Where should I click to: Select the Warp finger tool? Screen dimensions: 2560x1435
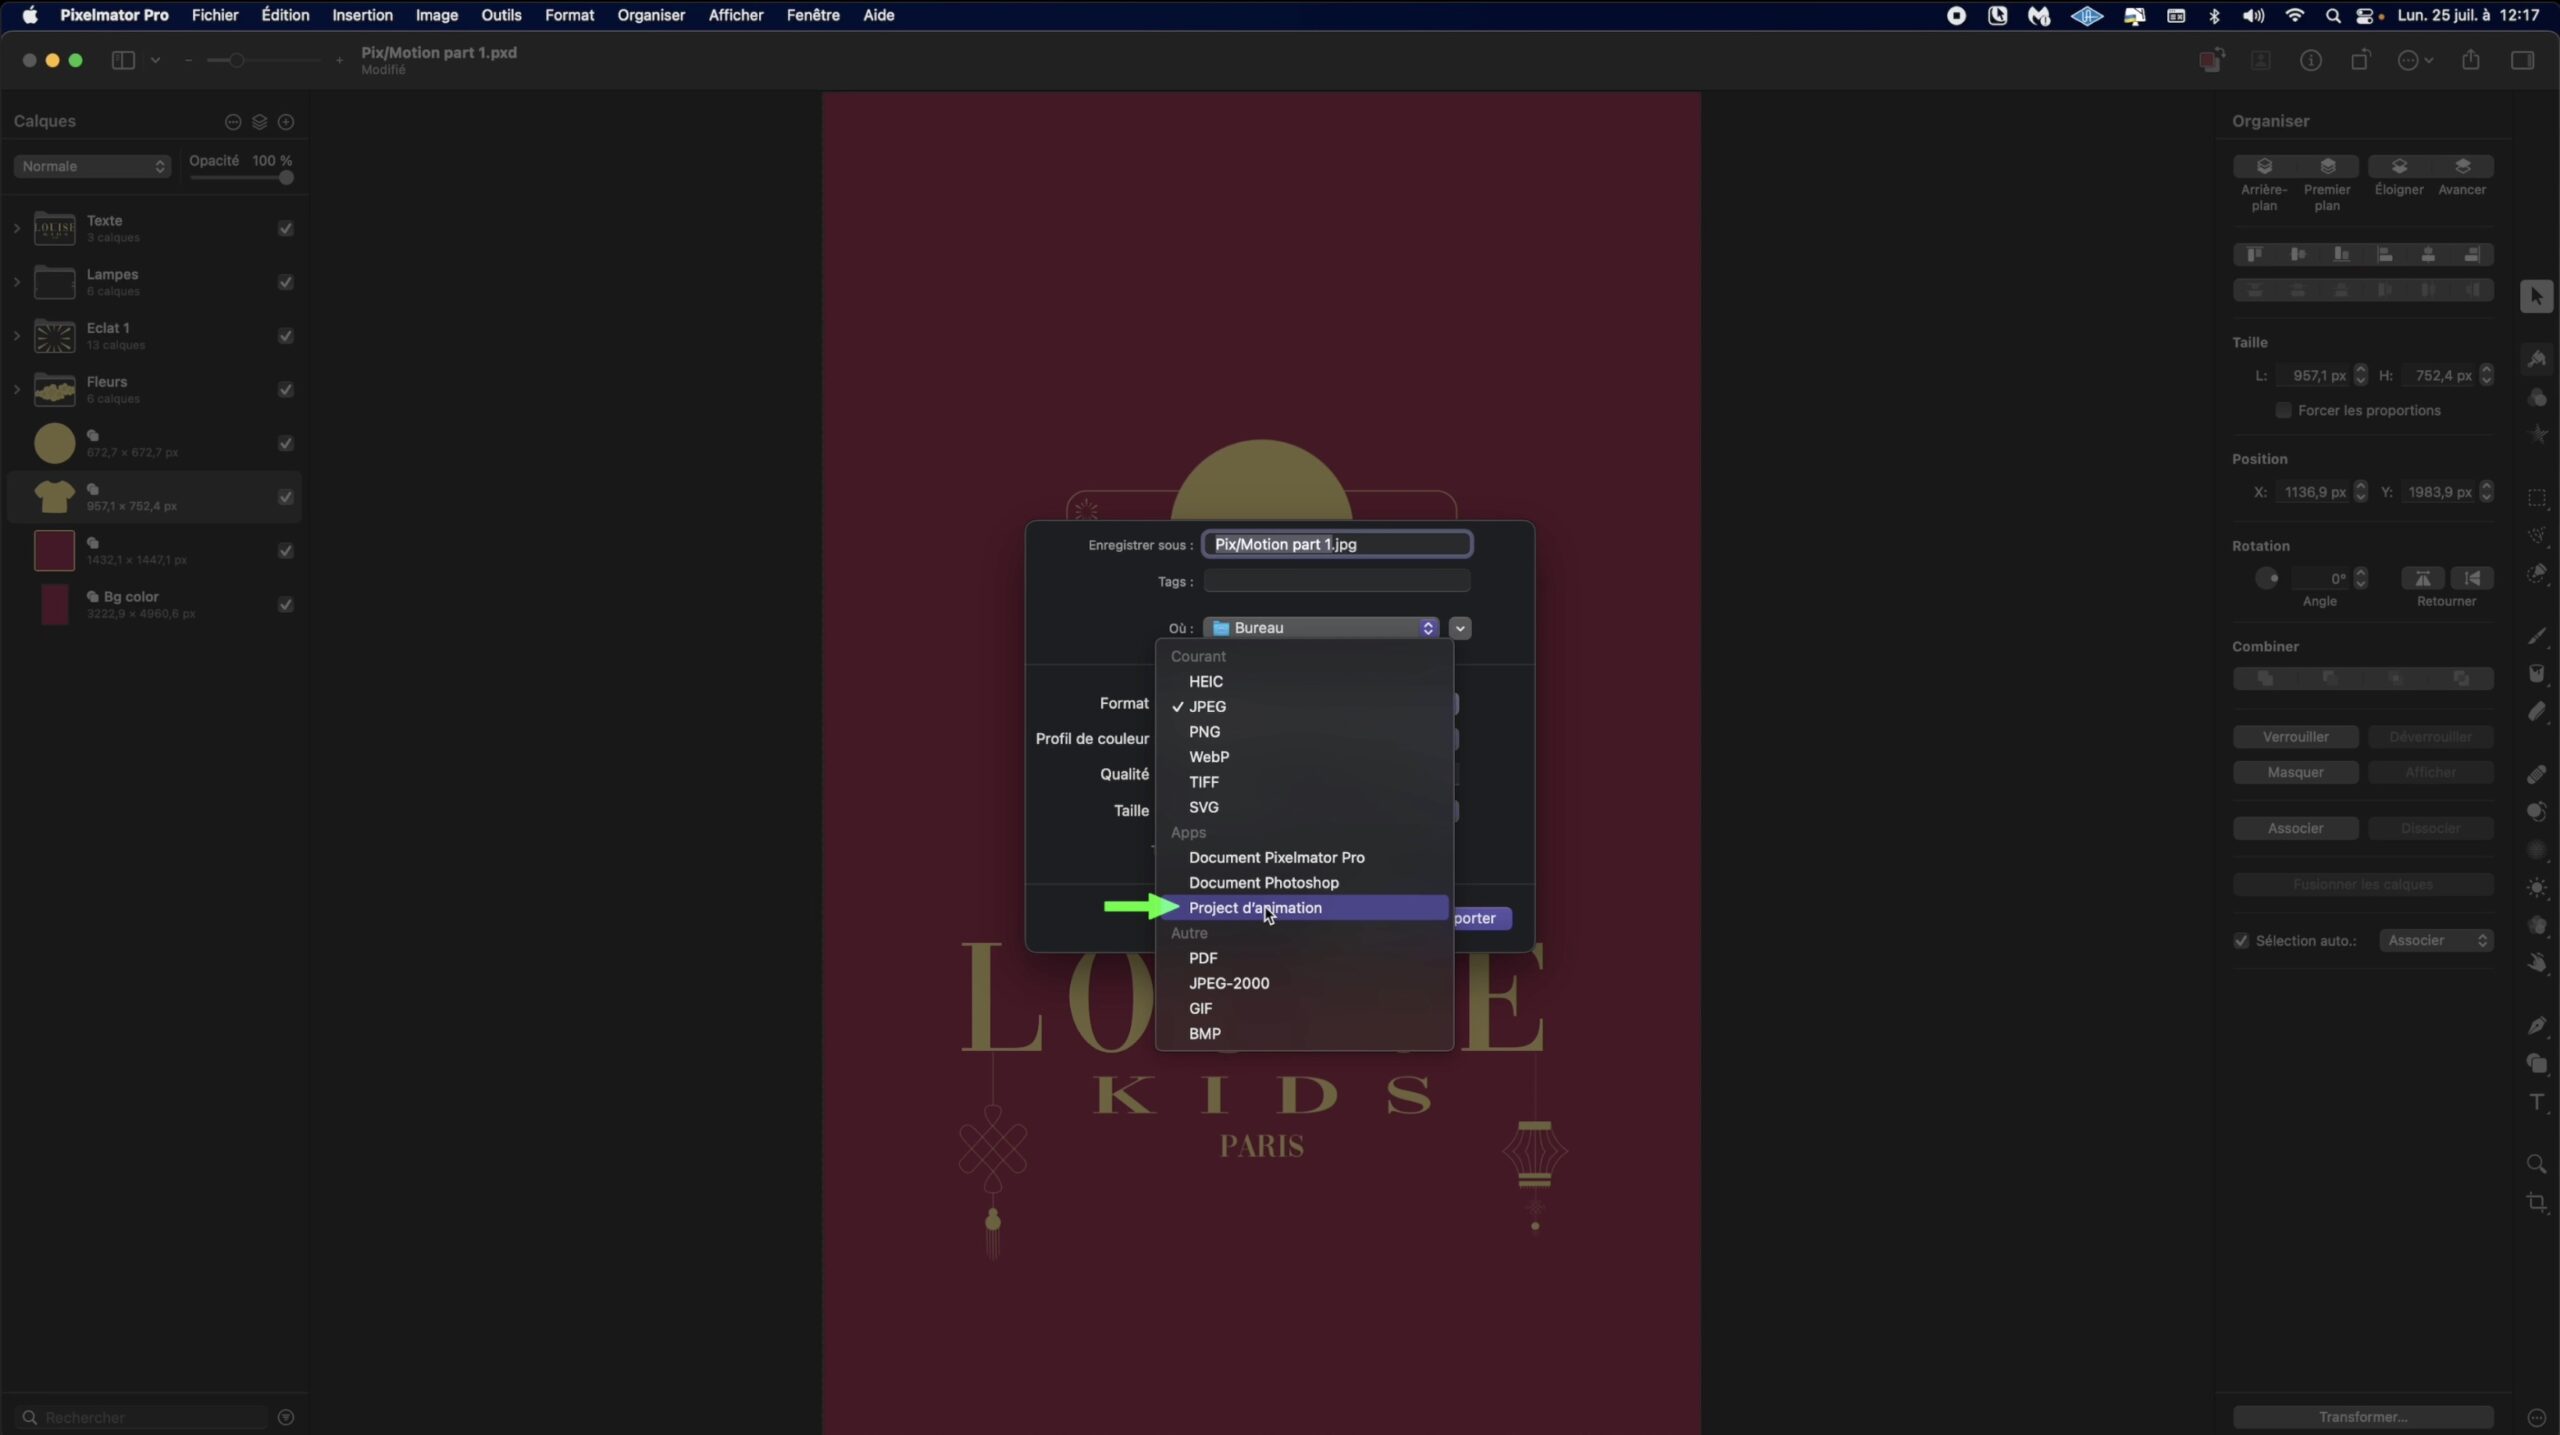point(2537,964)
